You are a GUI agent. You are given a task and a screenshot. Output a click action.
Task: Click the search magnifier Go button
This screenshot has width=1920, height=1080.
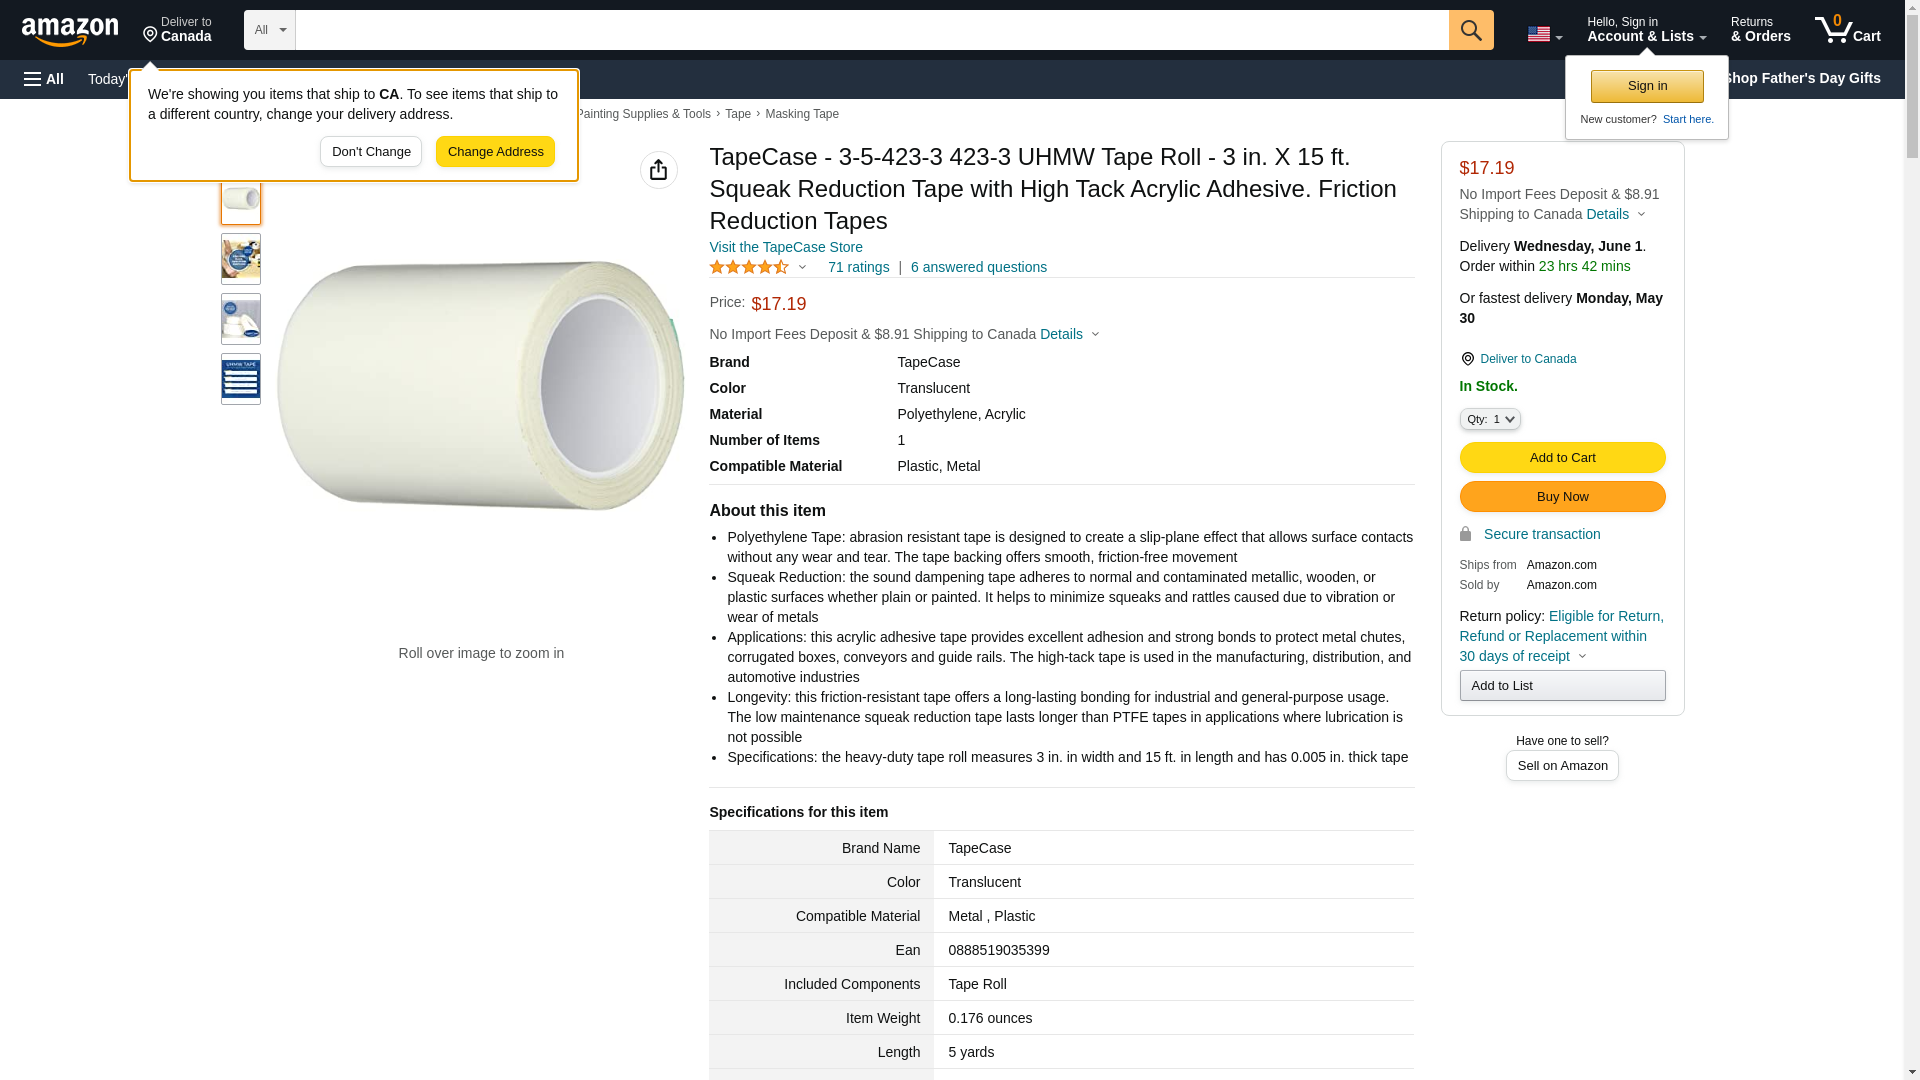pyautogui.click(x=1470, y=30)
